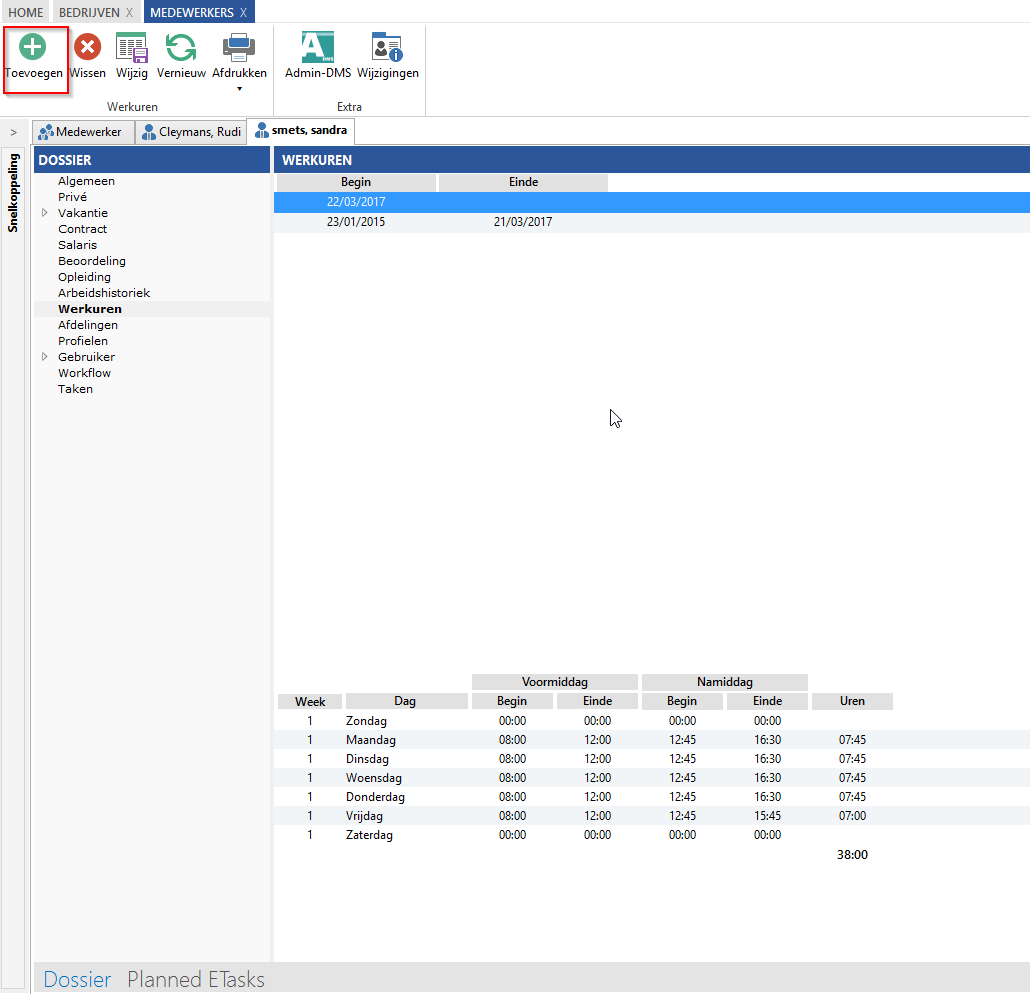This screenshot has width=1030, height=994.
Task: Switch to the HOME tab
Action: tap(26, 12)
